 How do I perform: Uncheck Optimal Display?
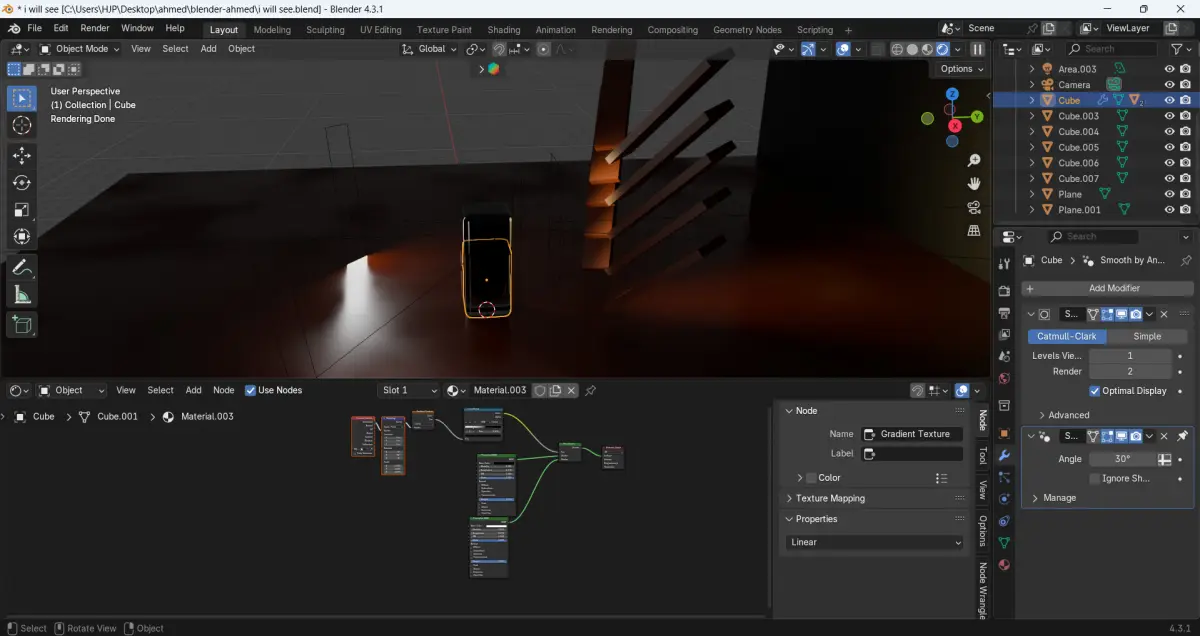[x=1094, y=391]
